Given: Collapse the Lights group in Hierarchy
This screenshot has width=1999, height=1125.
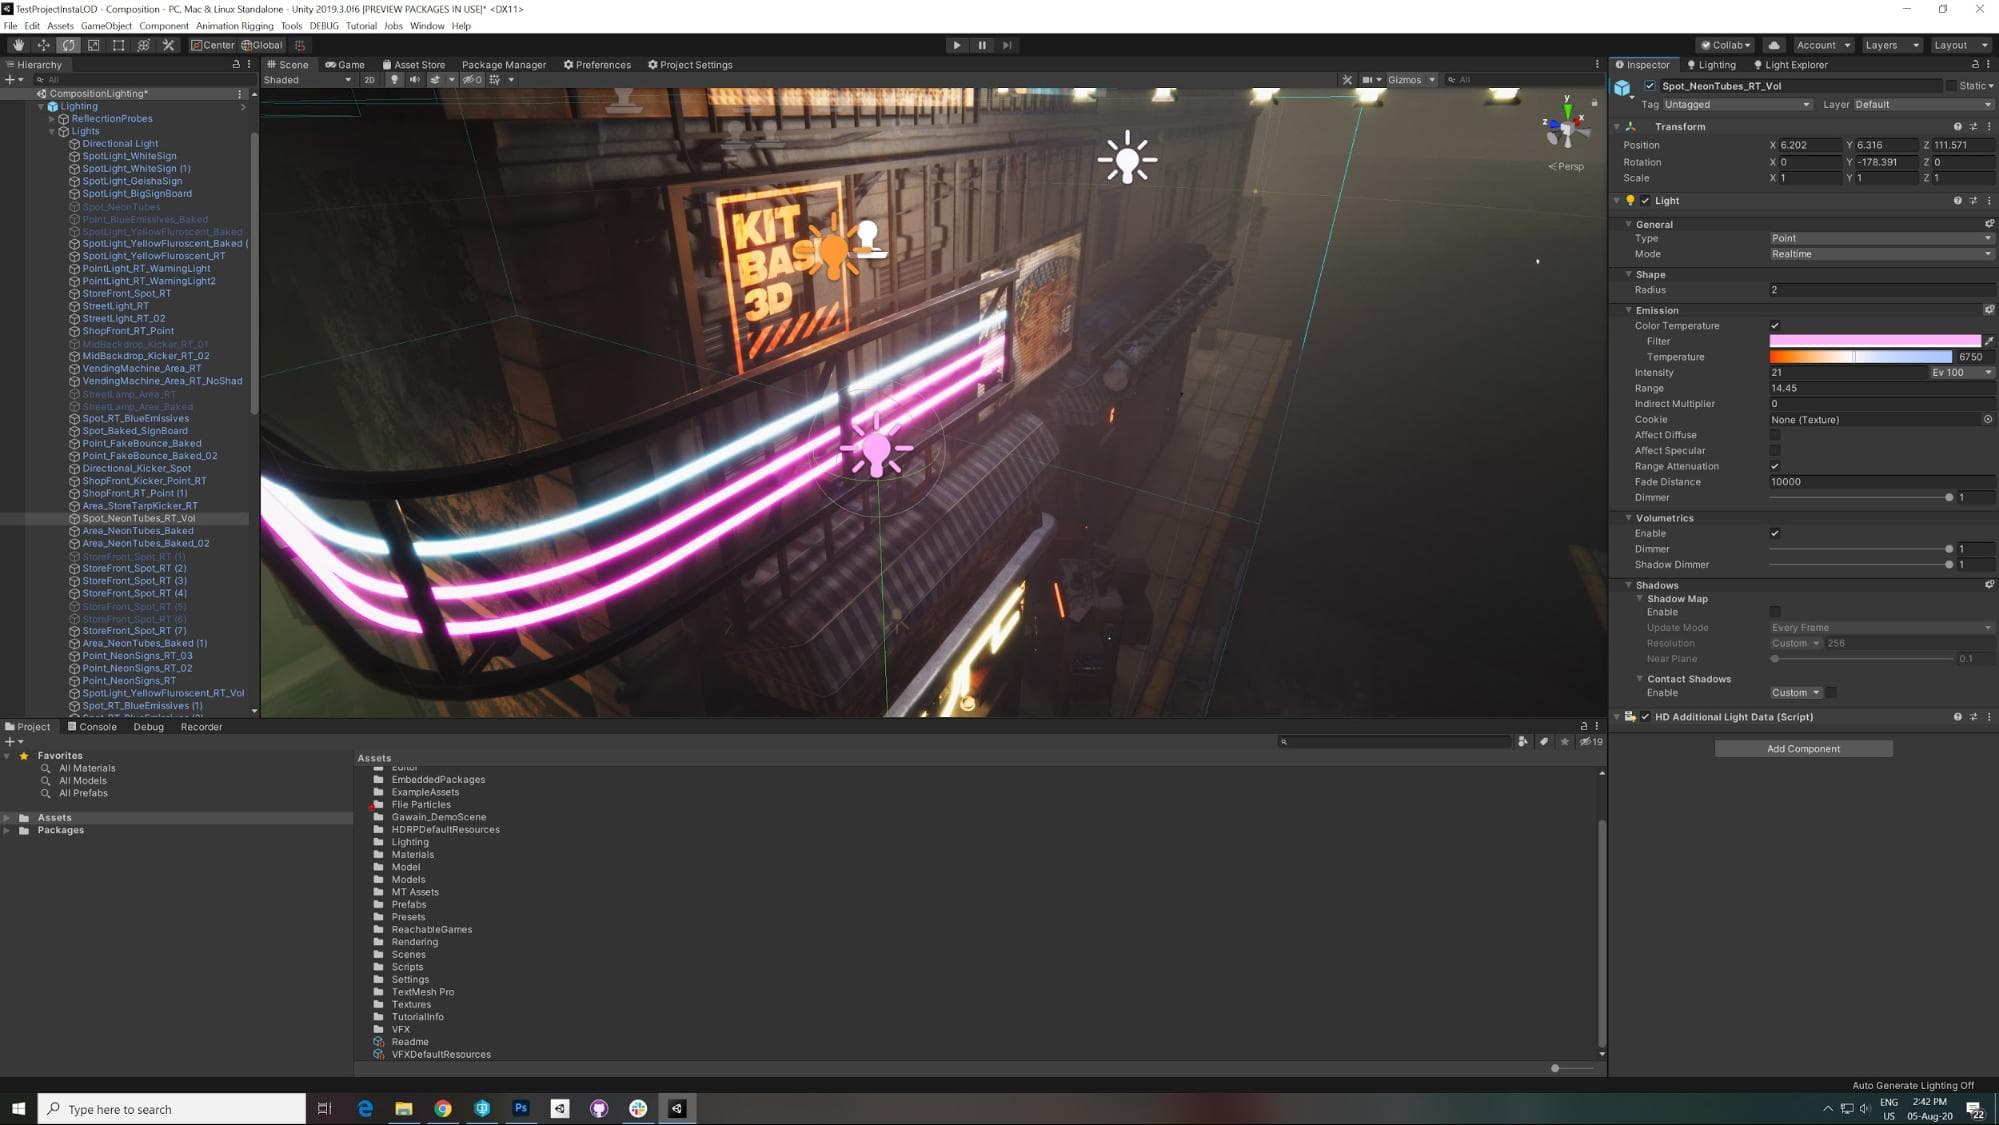Looking at the screenshot, I should tap(52, 131).
